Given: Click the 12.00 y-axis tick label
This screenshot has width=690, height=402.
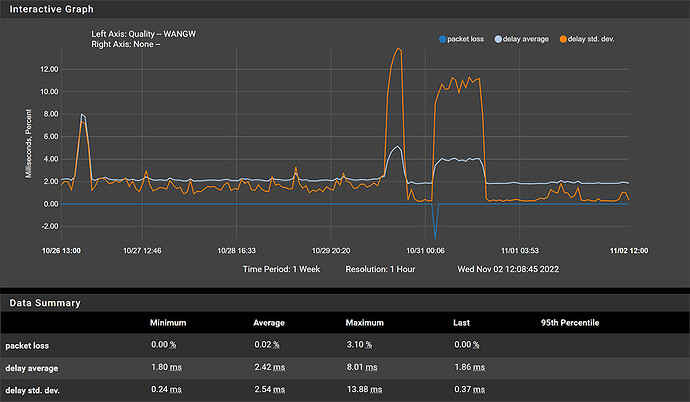Looking at the screenshot, I should pos(49,69).
